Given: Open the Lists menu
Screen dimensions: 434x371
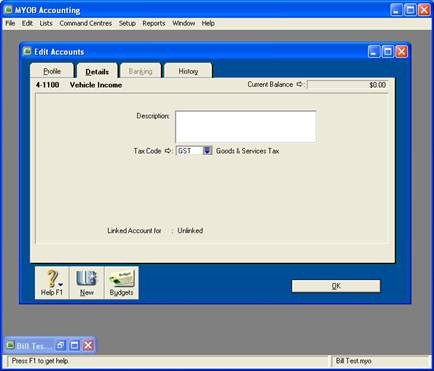Looking at the screenshot, I should 46,23.
